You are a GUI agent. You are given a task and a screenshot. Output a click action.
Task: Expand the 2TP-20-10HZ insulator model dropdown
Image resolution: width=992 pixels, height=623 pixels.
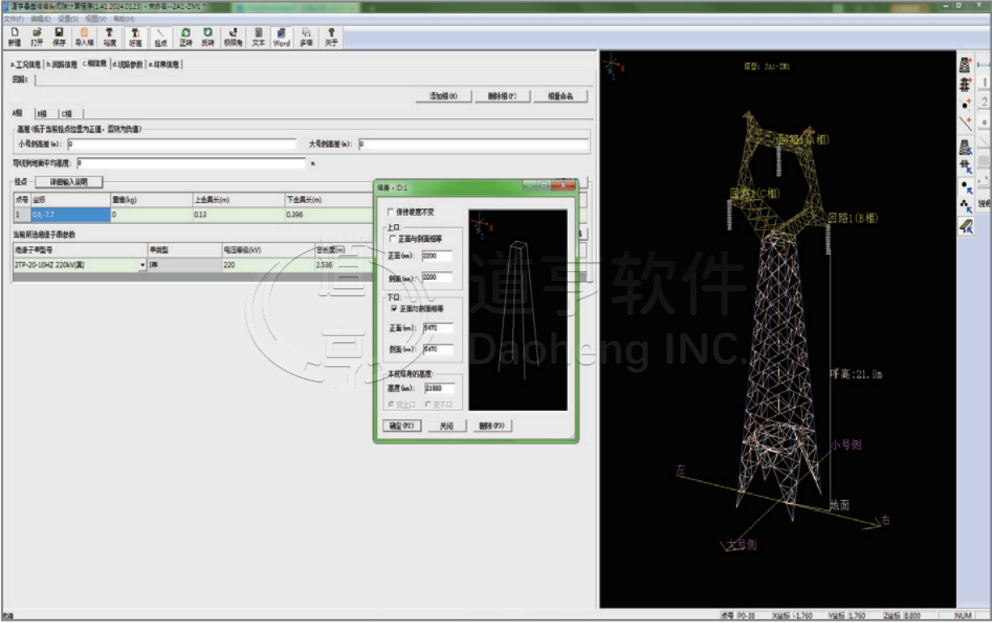(141, 265)
